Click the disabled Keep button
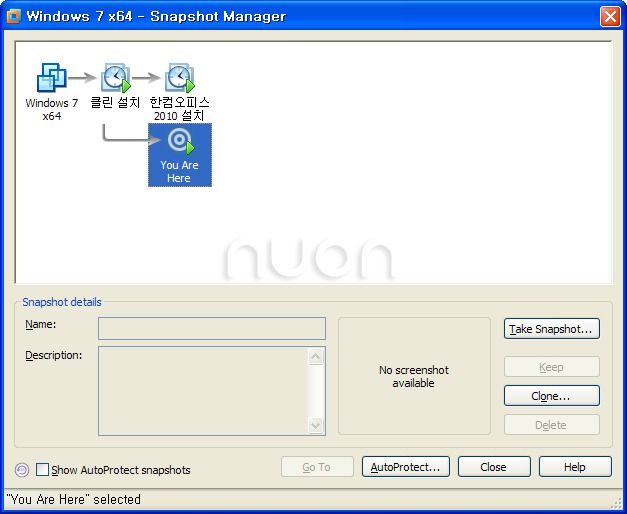 click(x=551, y=367)
